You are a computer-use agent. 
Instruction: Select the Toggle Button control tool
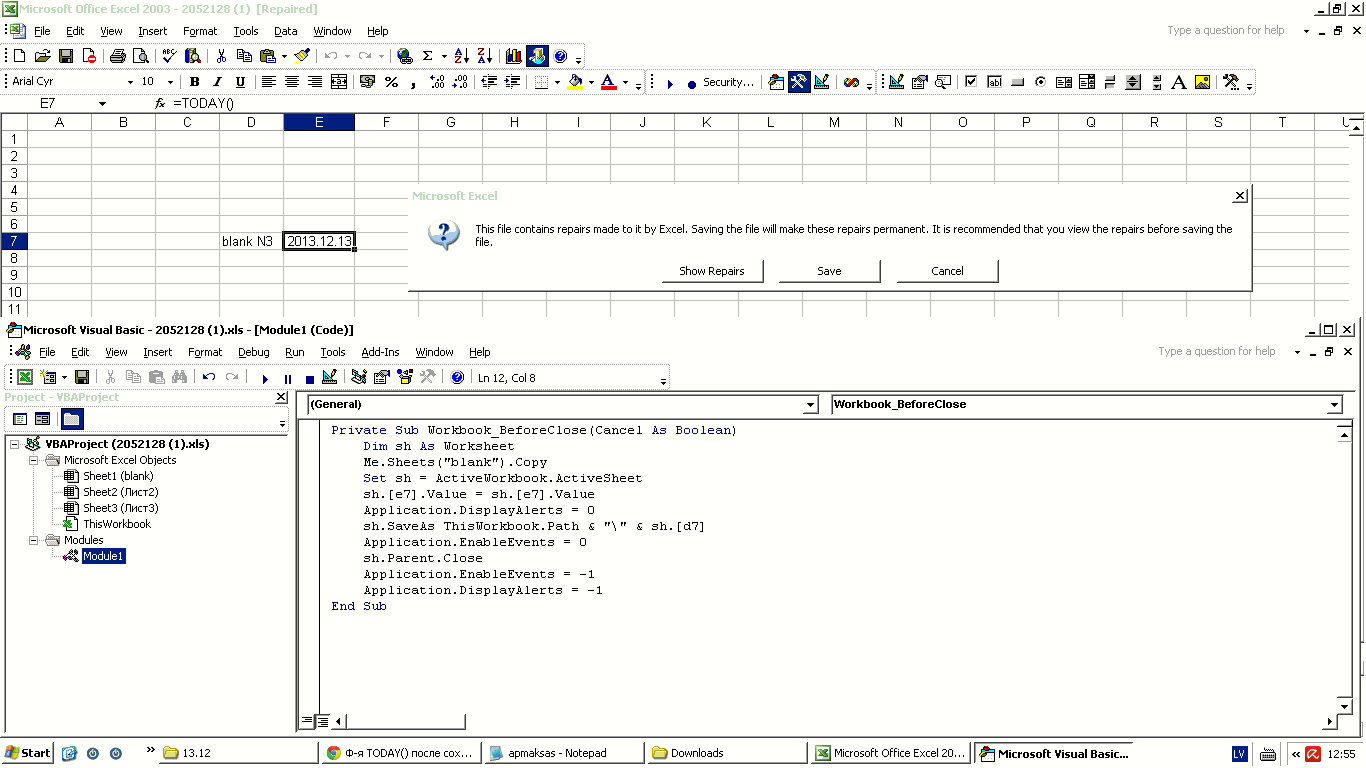coord(1110,82)
